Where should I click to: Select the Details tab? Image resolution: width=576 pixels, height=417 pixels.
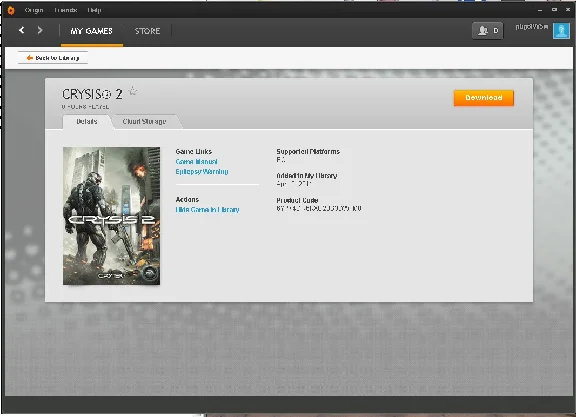tap(87, 122)
